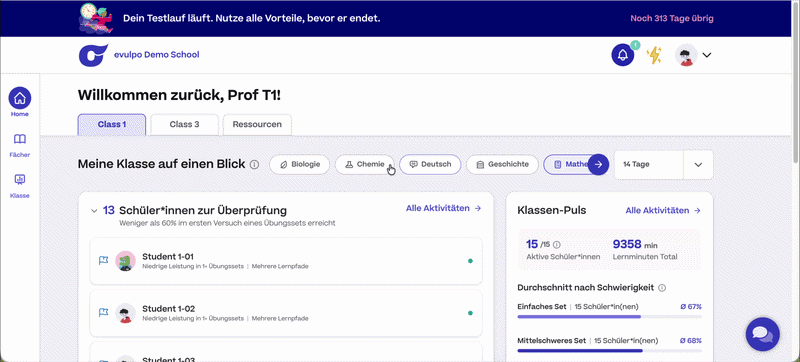Click the green status dot of Student 1-02
This screenshot has height=362, width=800.
[x=470, y=313]
